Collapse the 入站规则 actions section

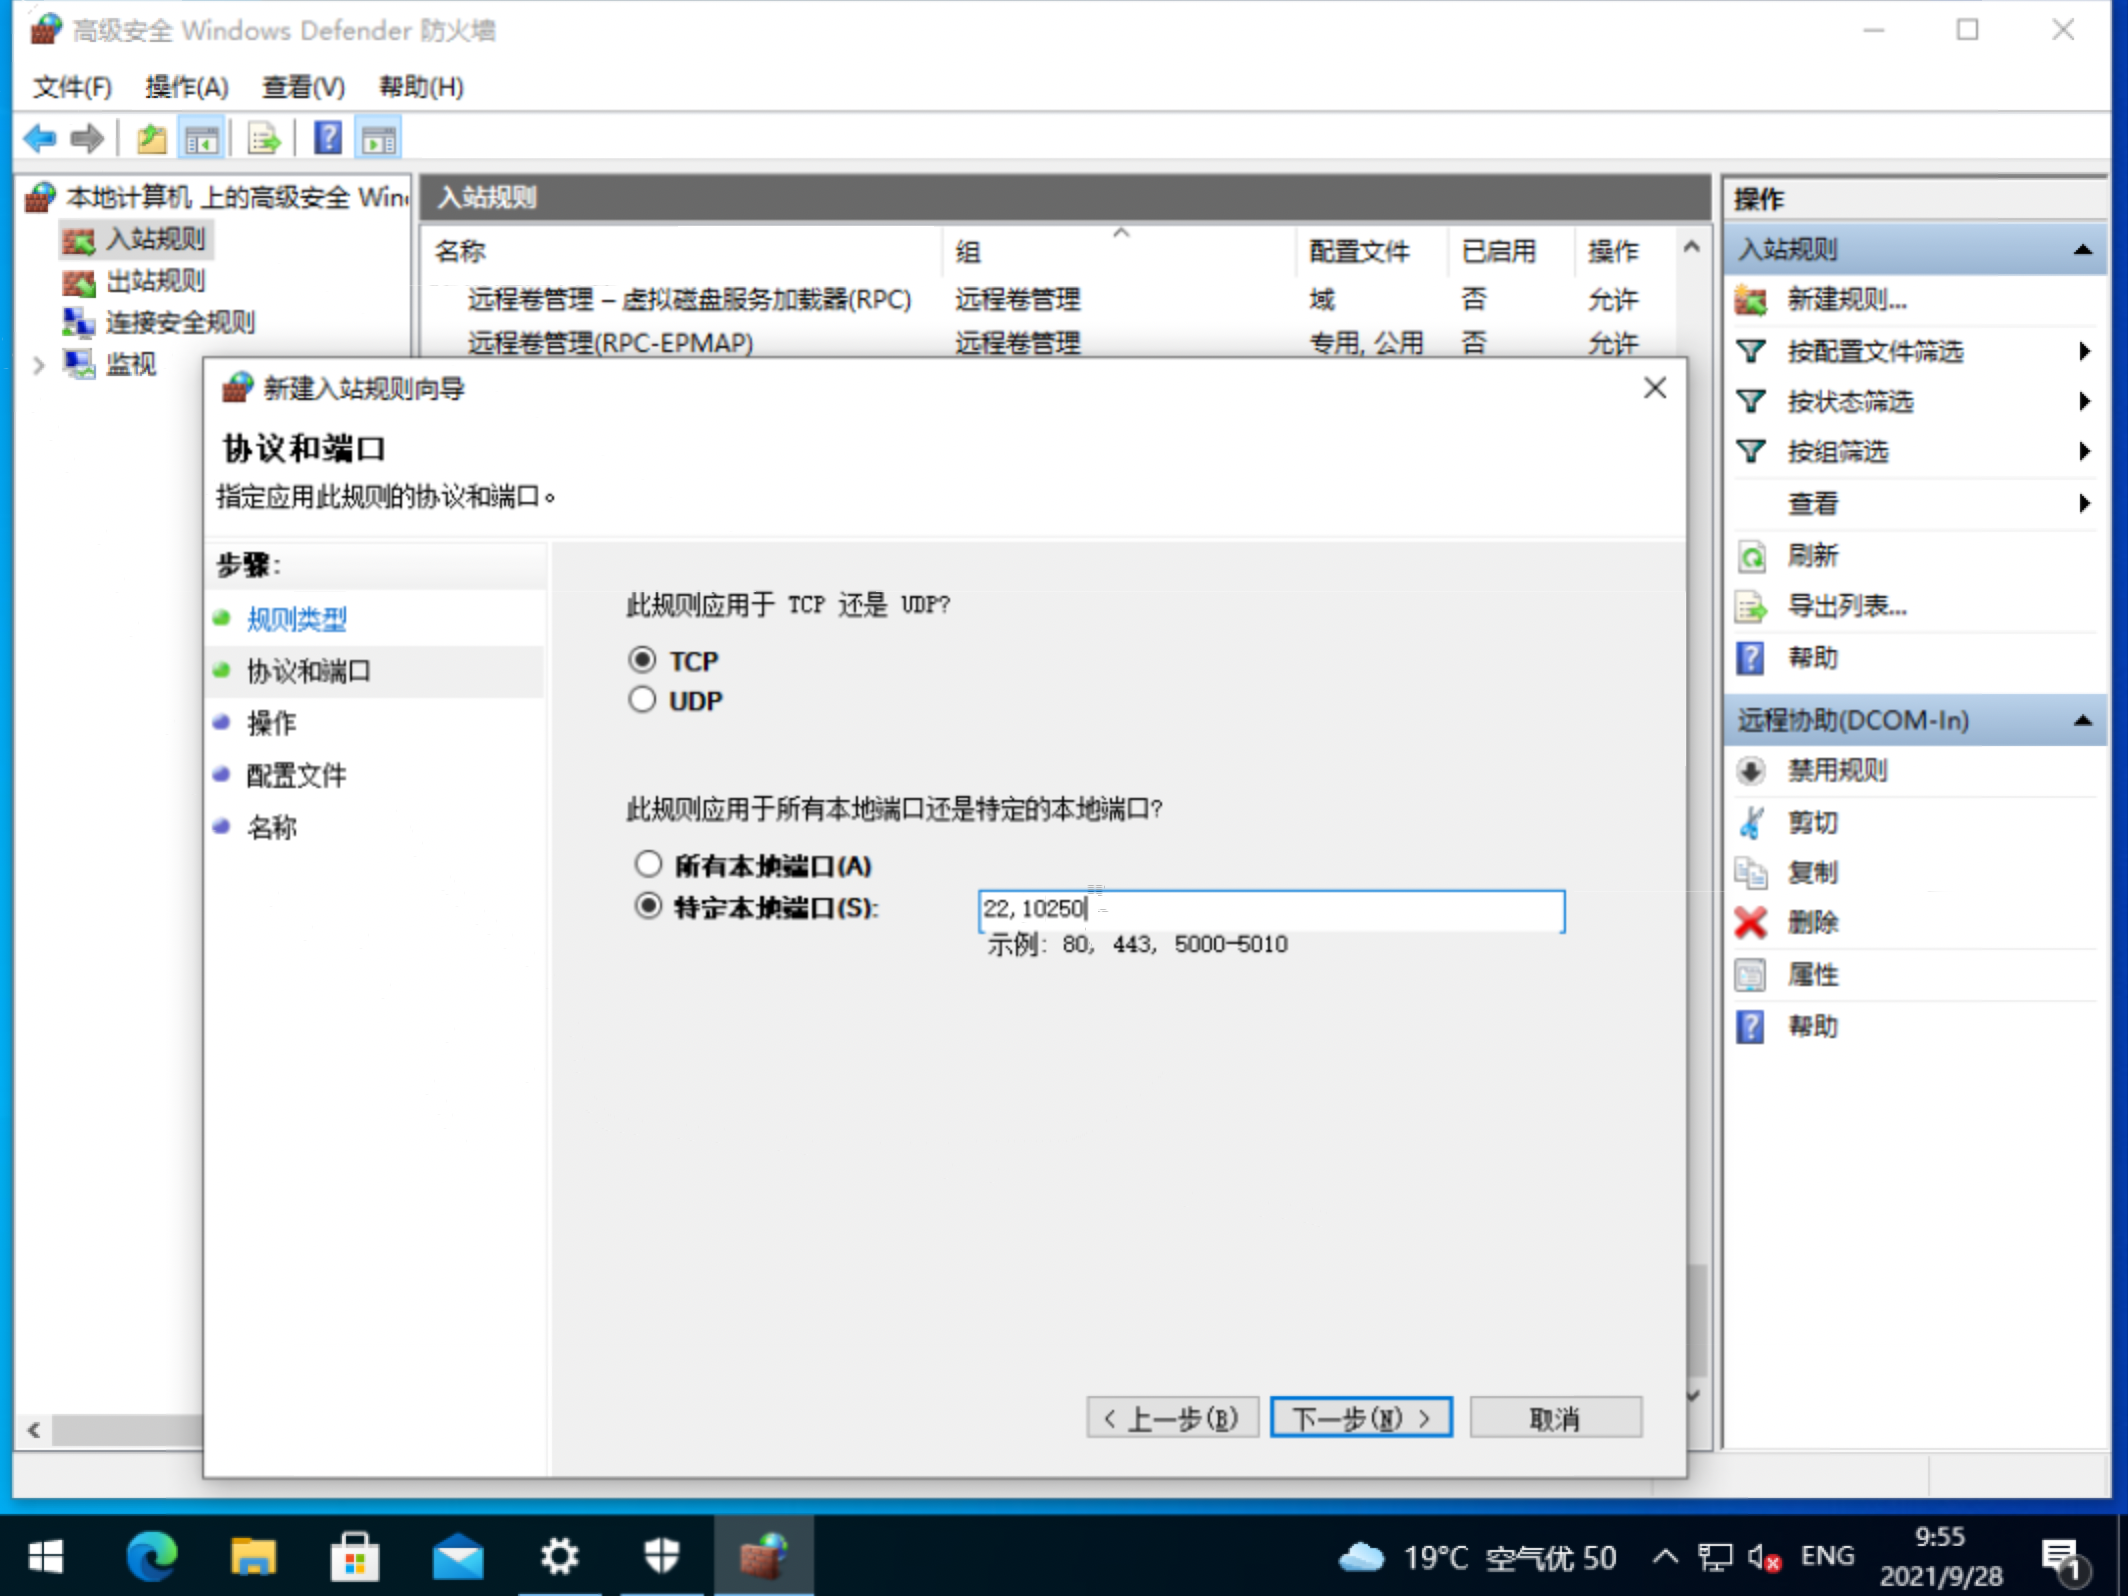click(2083, 249)
